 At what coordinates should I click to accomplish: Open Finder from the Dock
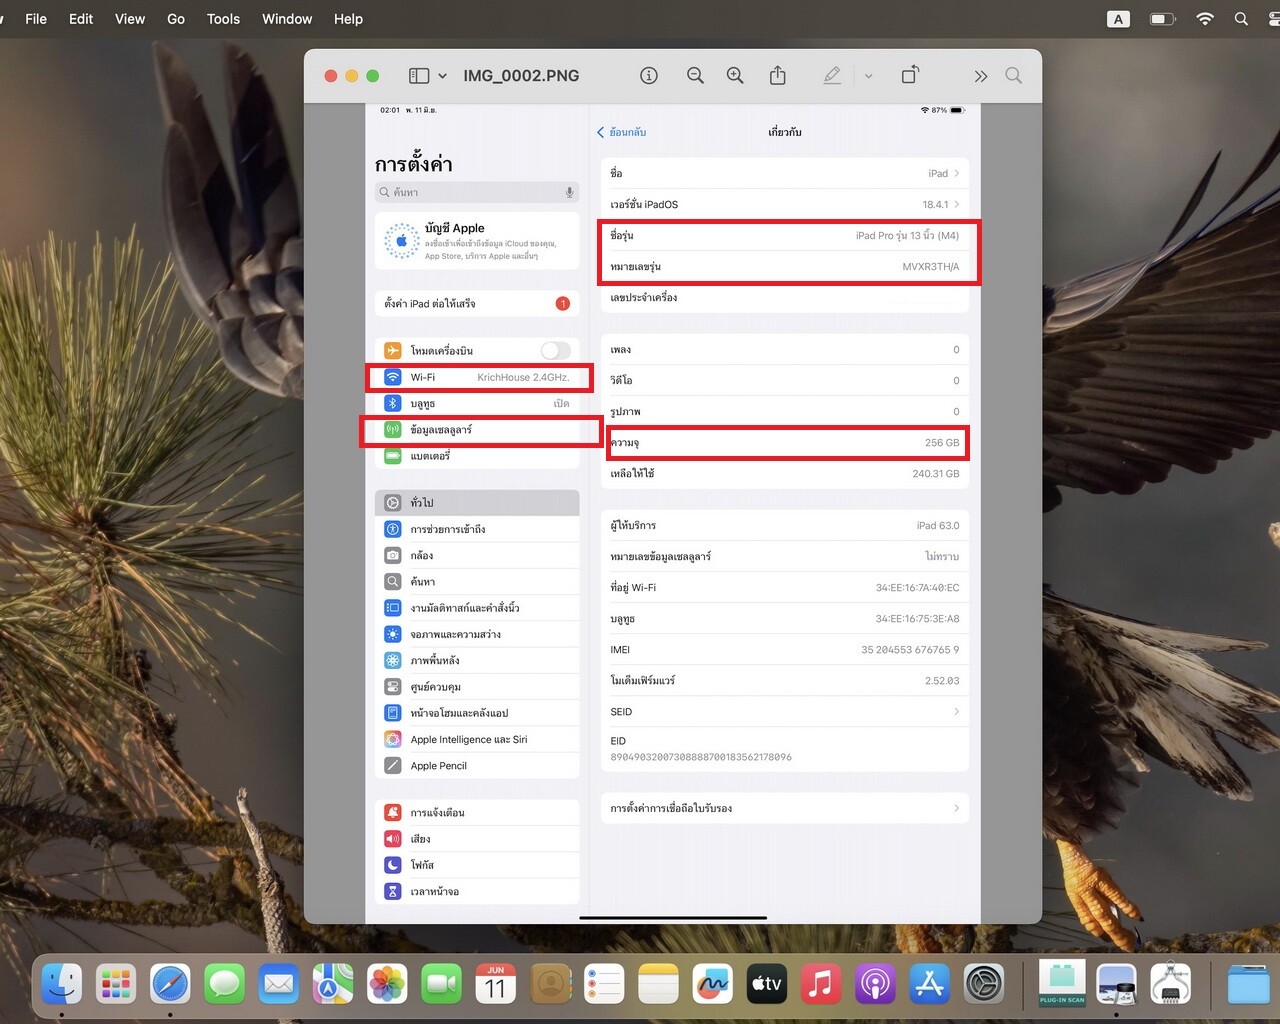62,984
